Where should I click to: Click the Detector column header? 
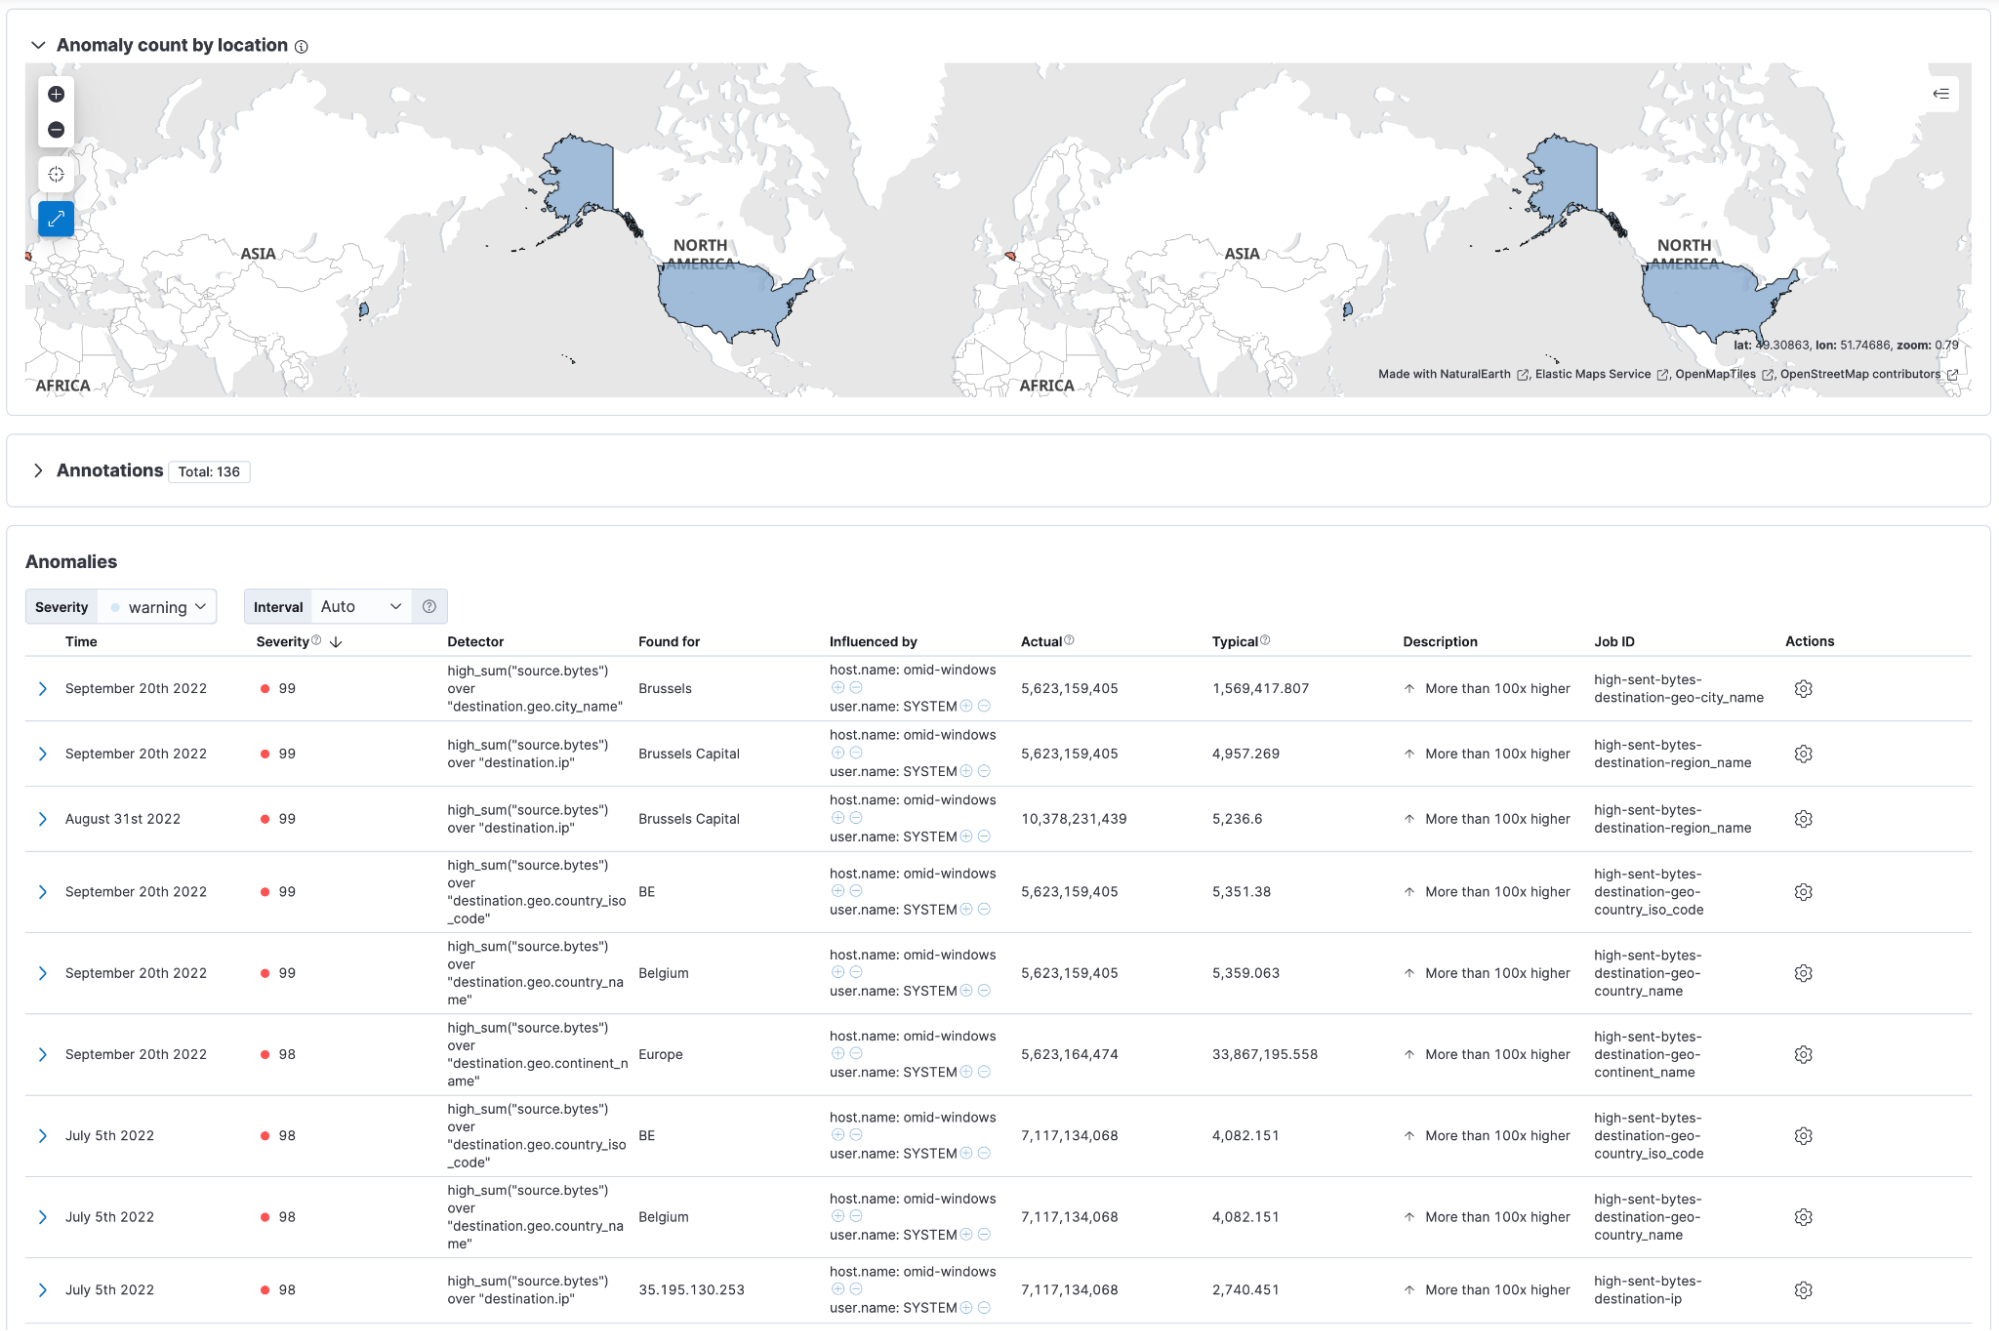475,642
